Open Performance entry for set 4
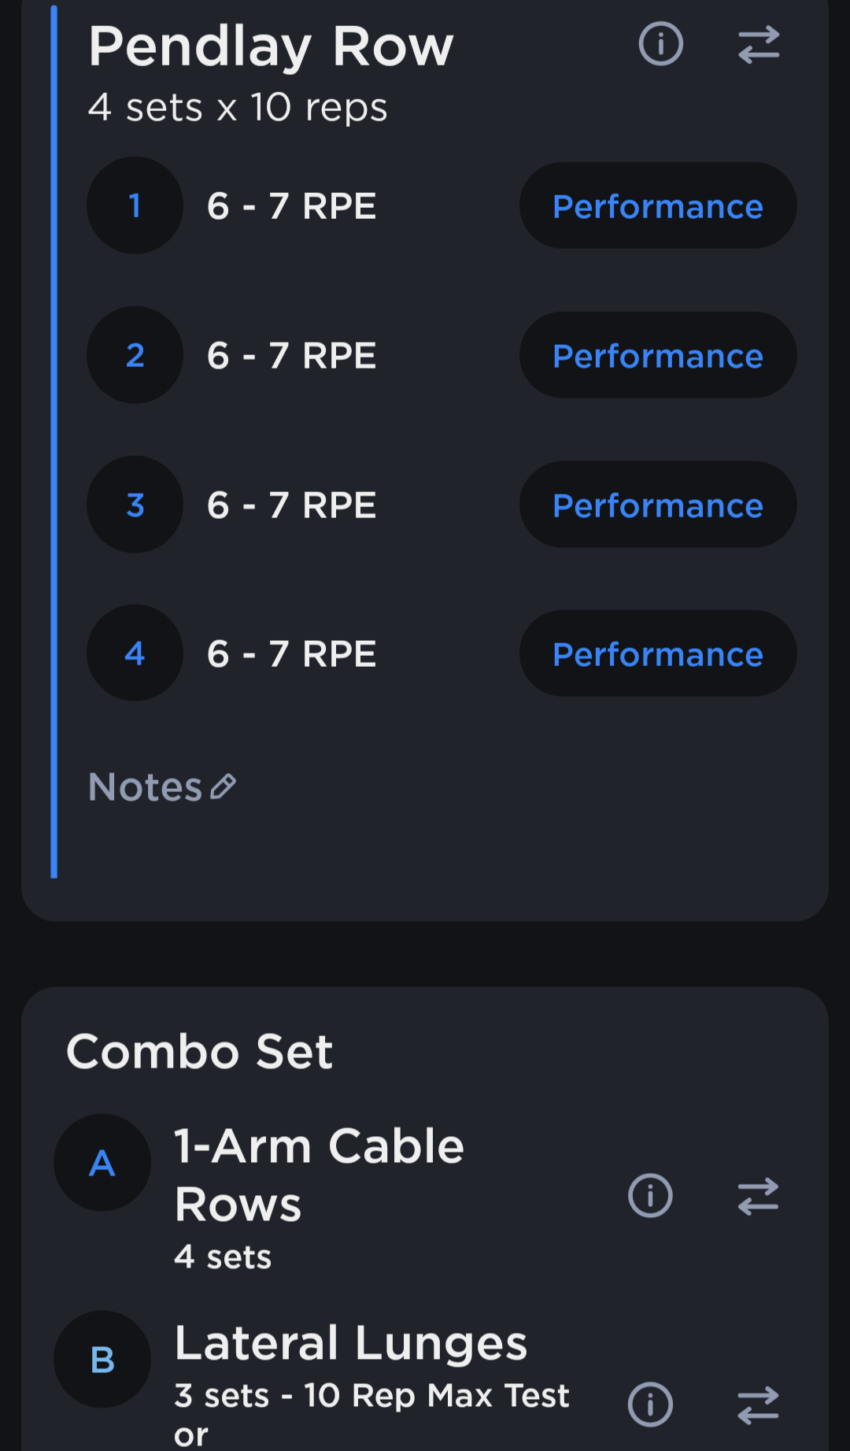850x1451 pixels. tap(658, 654)
